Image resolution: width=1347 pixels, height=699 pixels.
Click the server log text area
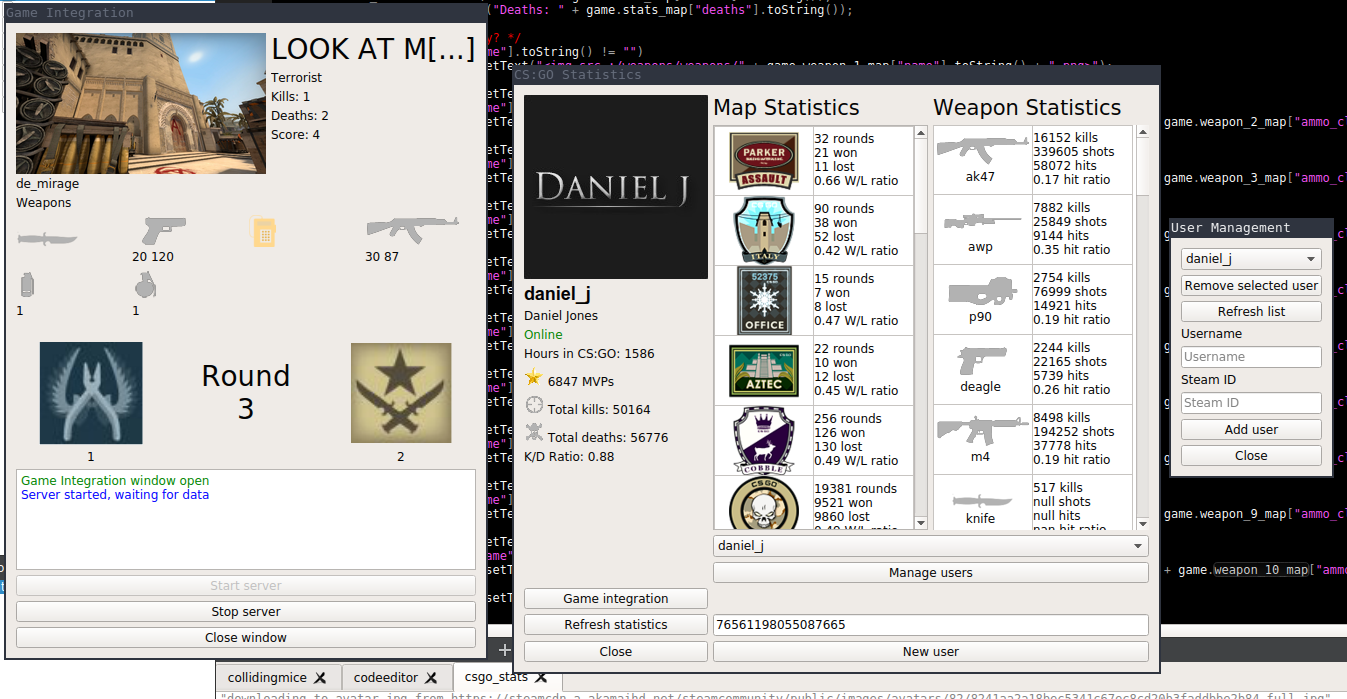coord(246,520)
